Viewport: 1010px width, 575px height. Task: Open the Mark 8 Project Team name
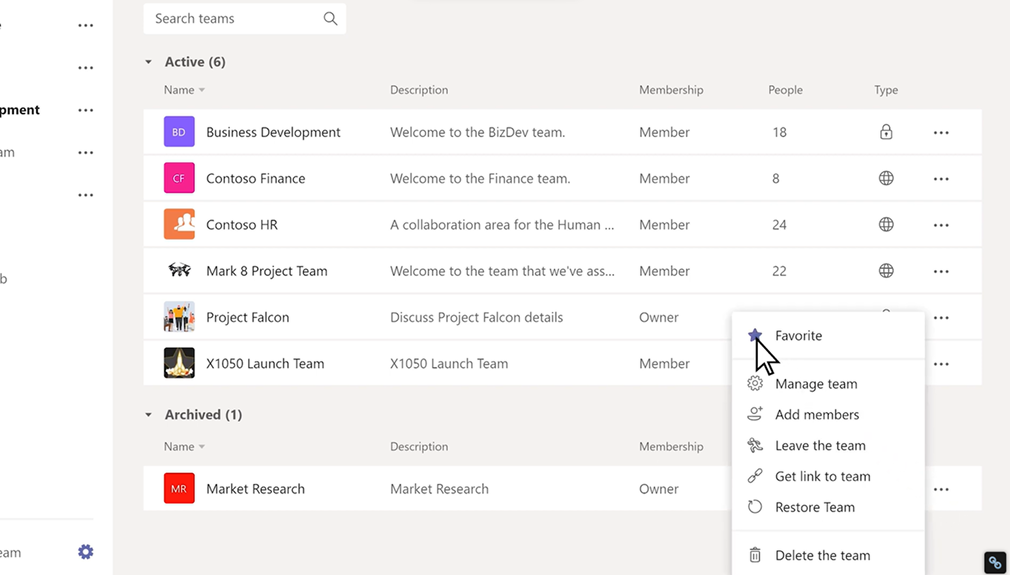[x=267, y=271]
